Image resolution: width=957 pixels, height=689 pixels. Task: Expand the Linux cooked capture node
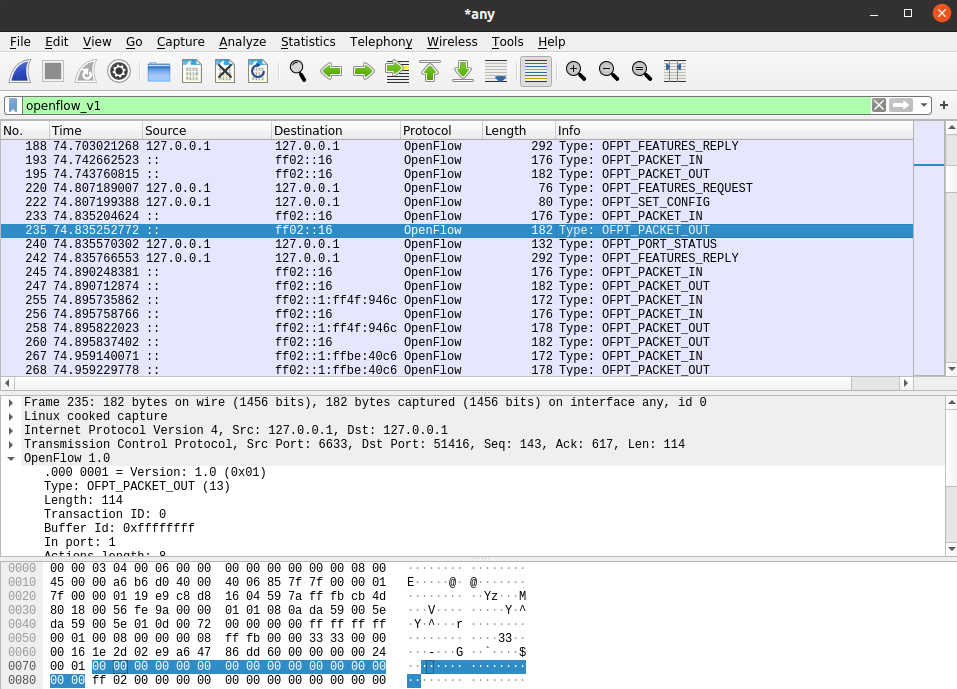coord(11,416)
